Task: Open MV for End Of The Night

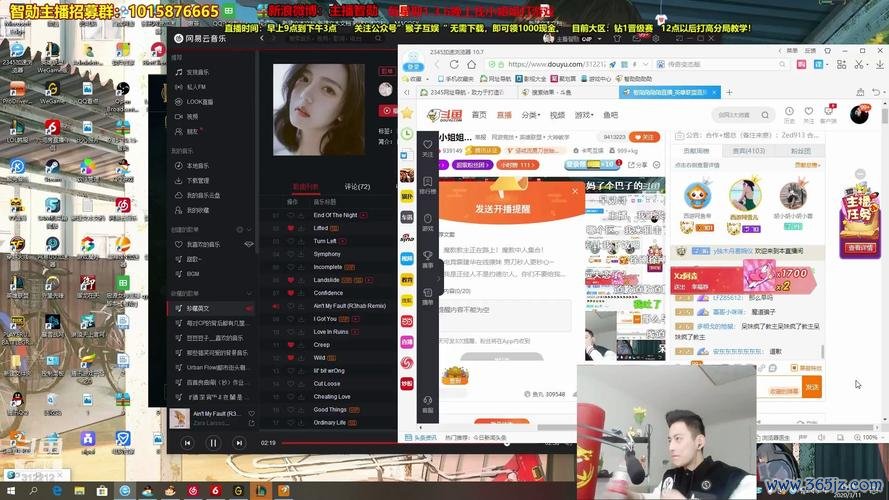Action: [x=363, y=215]
